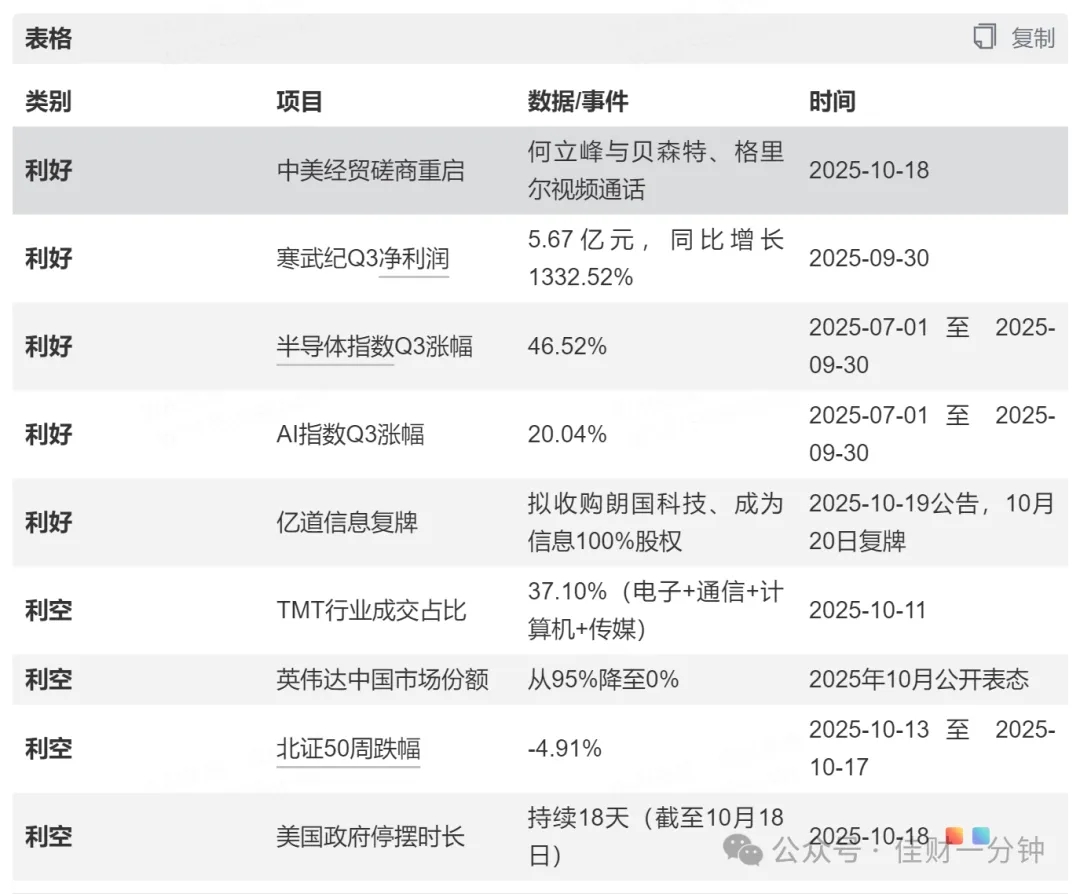Click the 从95%降至0% cell
The width and height of the screenshot is (1080, 894).
point(603,679)
